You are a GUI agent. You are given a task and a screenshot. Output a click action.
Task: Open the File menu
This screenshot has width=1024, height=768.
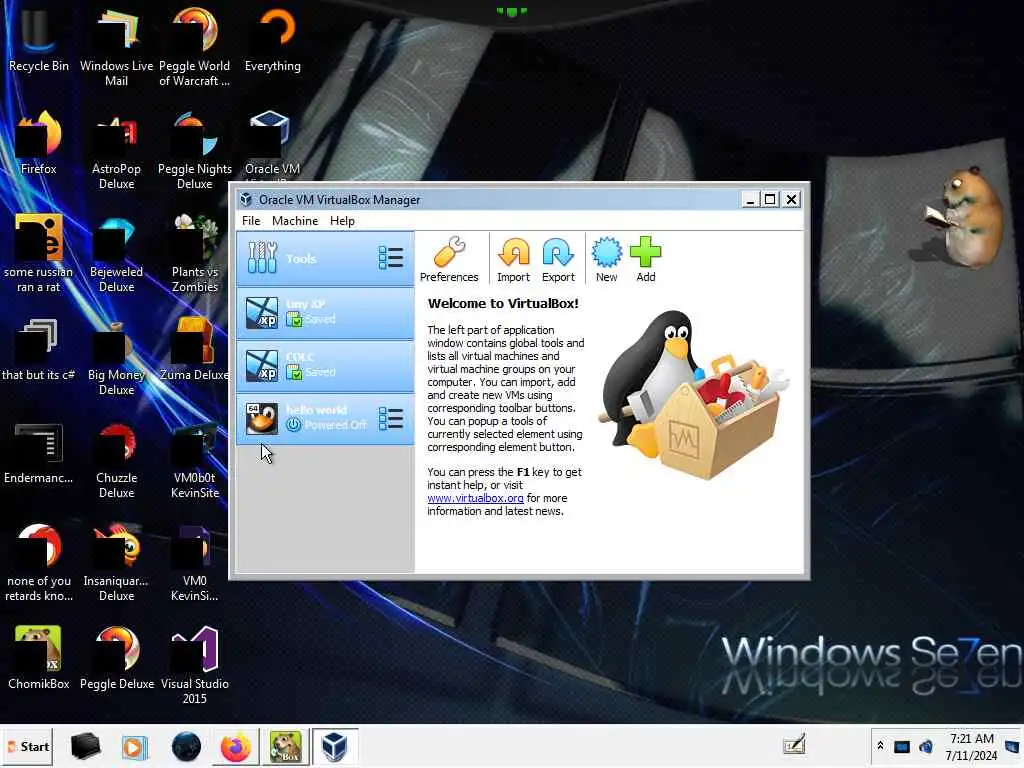pos(251,221)
